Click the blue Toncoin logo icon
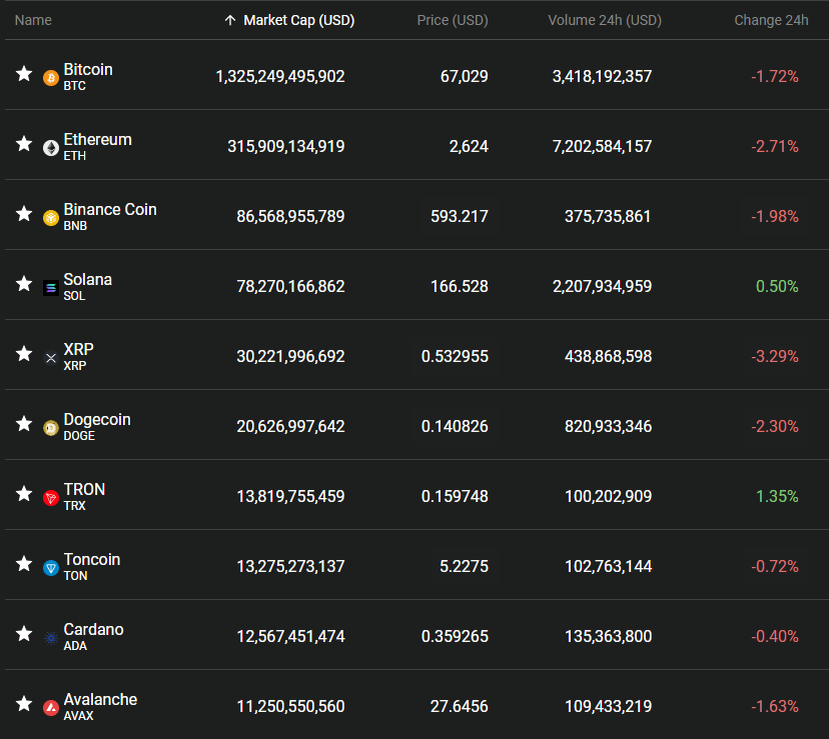829x739 pixels. point(51,568)
